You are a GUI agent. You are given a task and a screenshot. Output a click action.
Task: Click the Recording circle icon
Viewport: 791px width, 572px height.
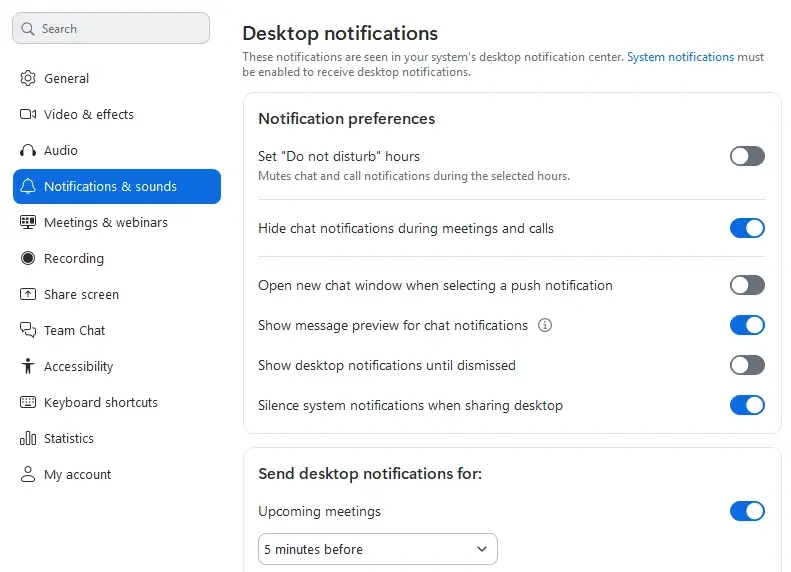point(28,258)
